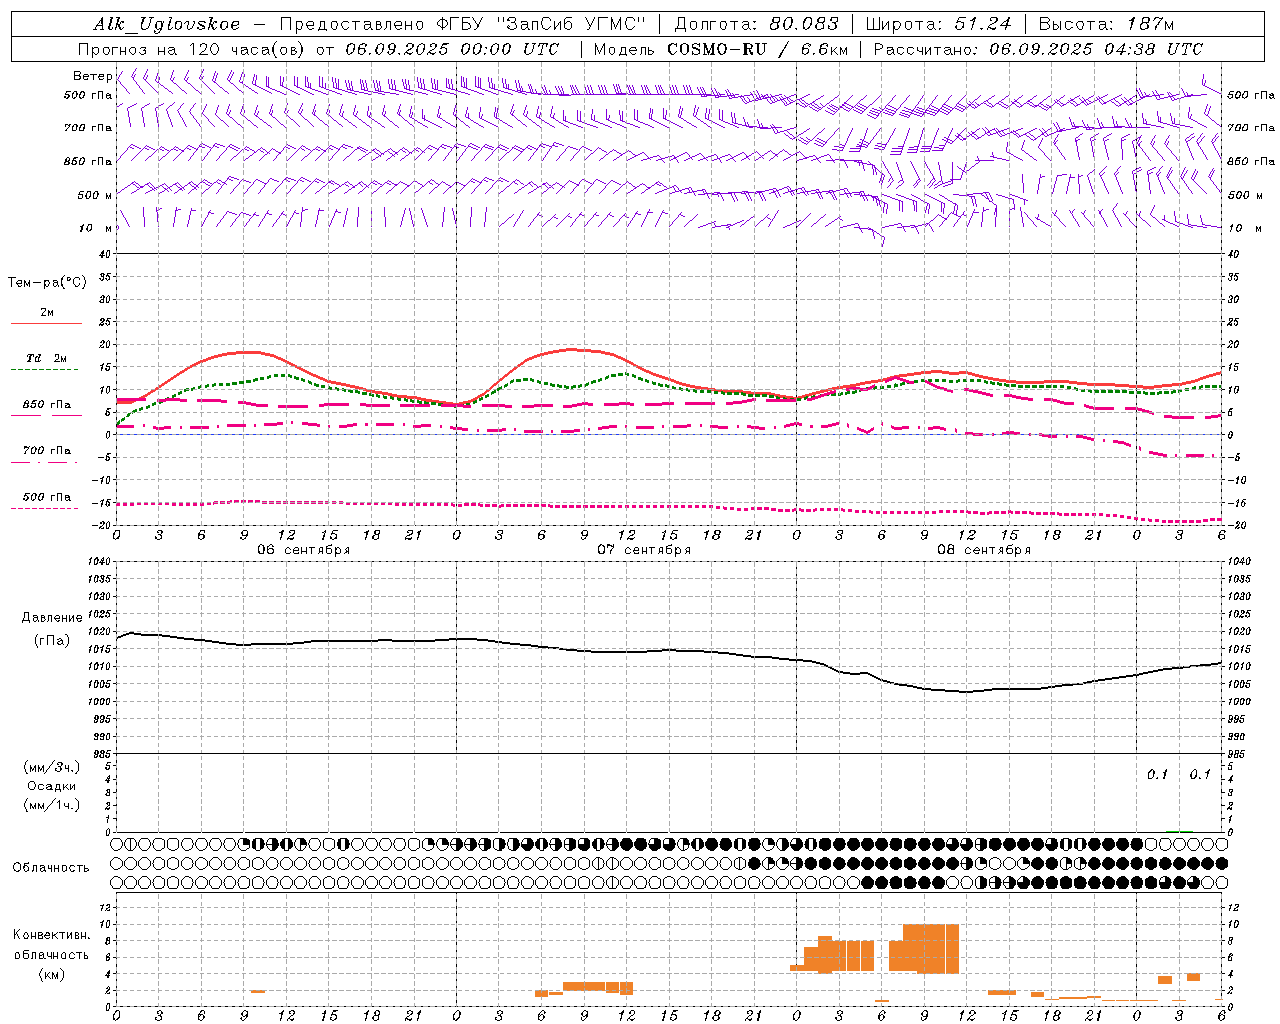
Task: Click the Осадки precipitation label
Action: pos(52,786)
